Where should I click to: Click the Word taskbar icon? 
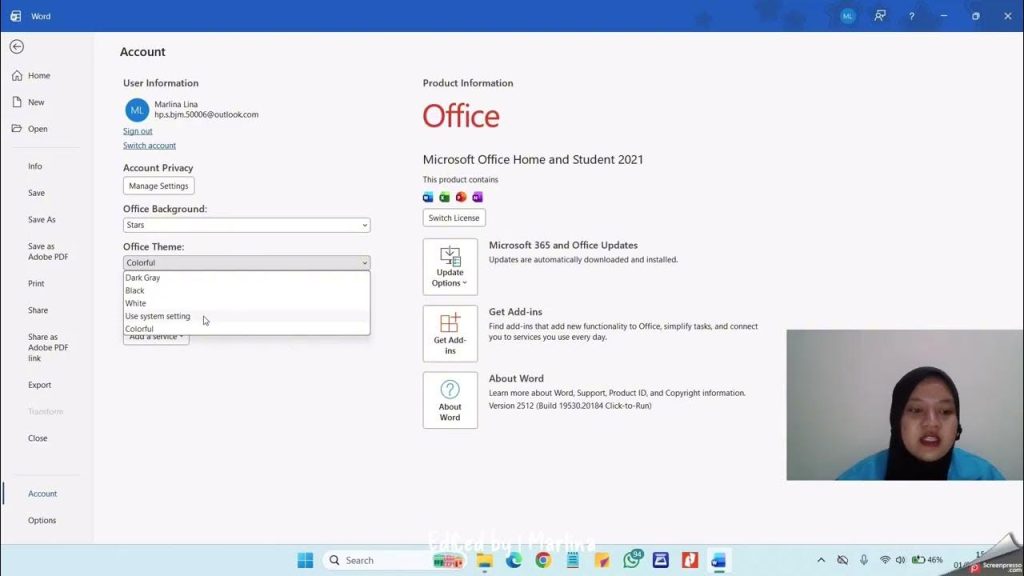pyautogui.click(x=719, y=560)
